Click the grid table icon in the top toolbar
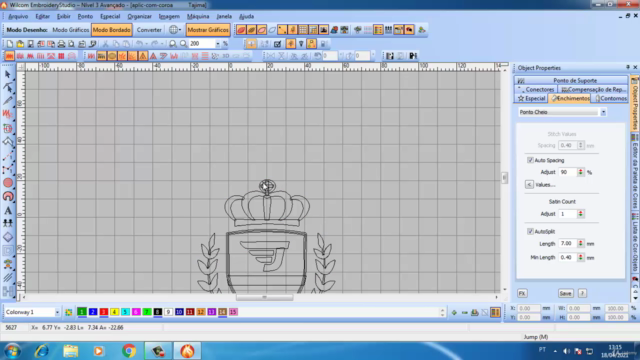The height and width of the screenshot is (360, 640). pos(303,30)
